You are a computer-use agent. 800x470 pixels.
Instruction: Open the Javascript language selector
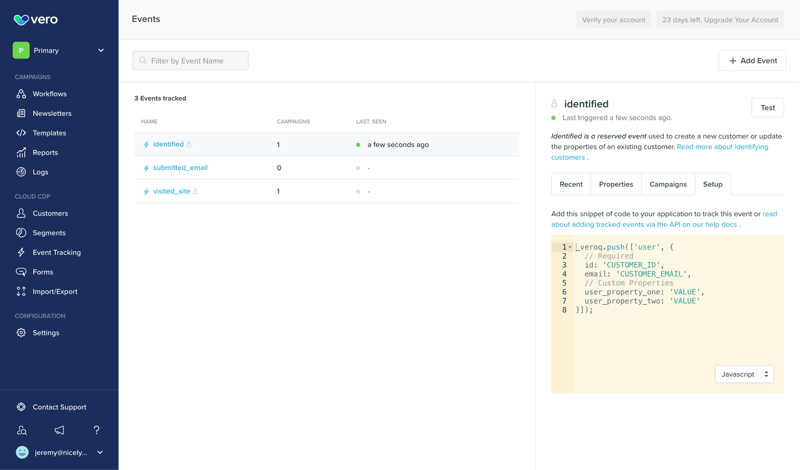tap(744, 374)
